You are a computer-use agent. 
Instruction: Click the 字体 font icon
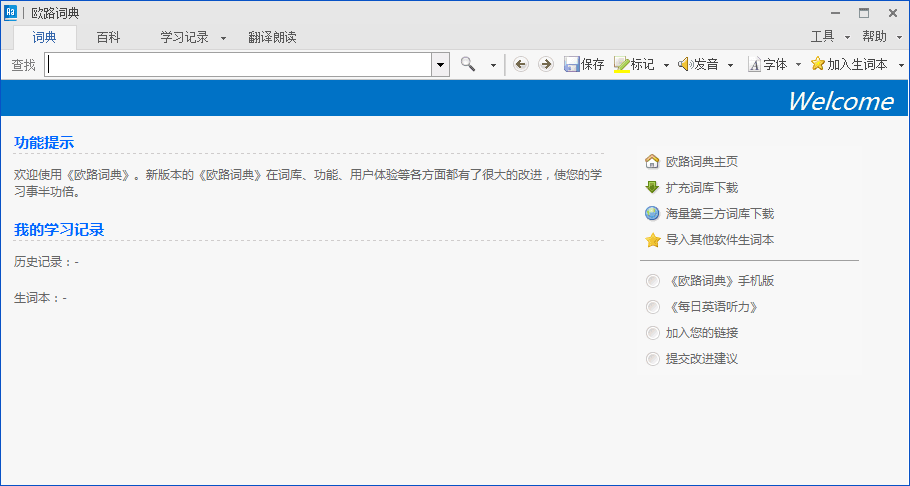753,64
